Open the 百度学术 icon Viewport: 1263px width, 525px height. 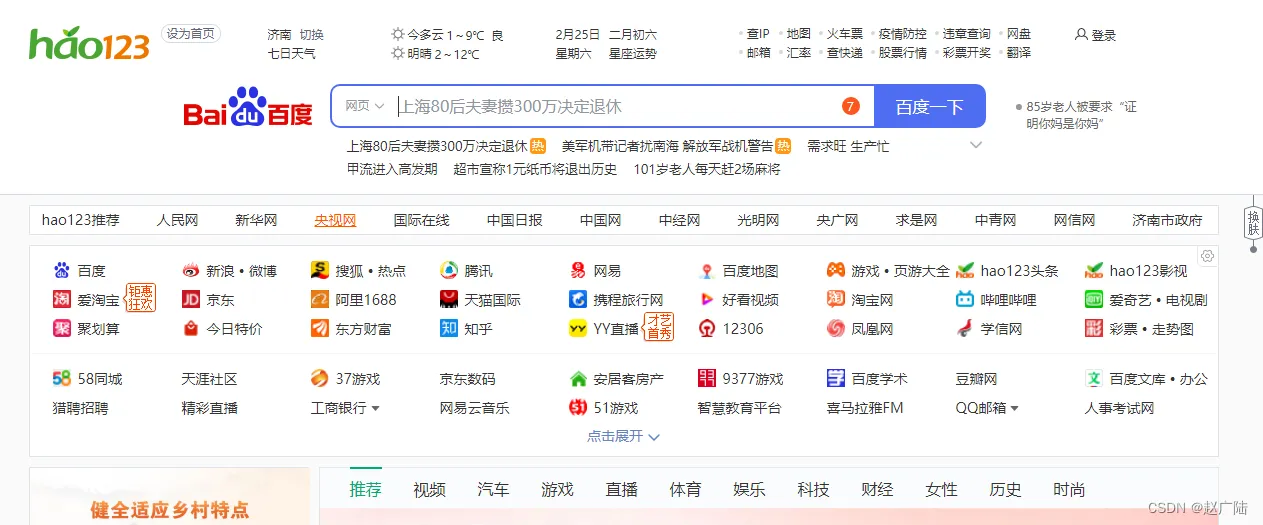(836, 379)
